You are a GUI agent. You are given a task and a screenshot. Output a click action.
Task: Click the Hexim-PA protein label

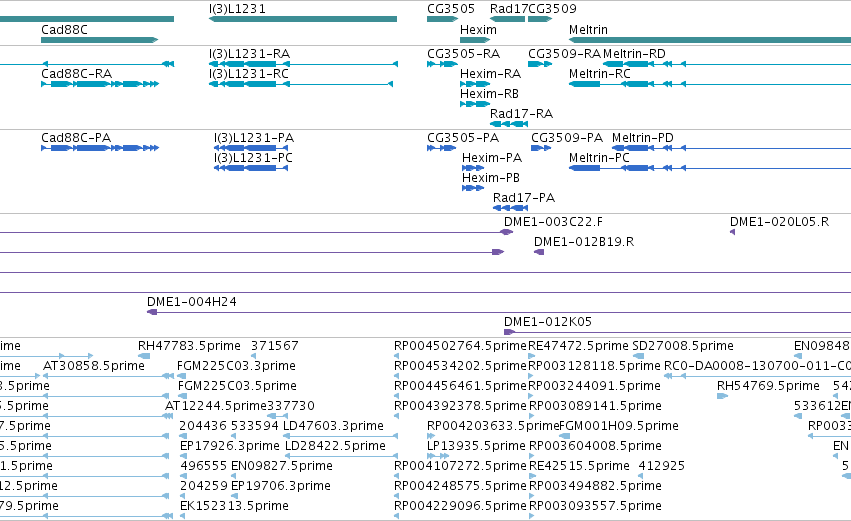click(x=492, y=158)
